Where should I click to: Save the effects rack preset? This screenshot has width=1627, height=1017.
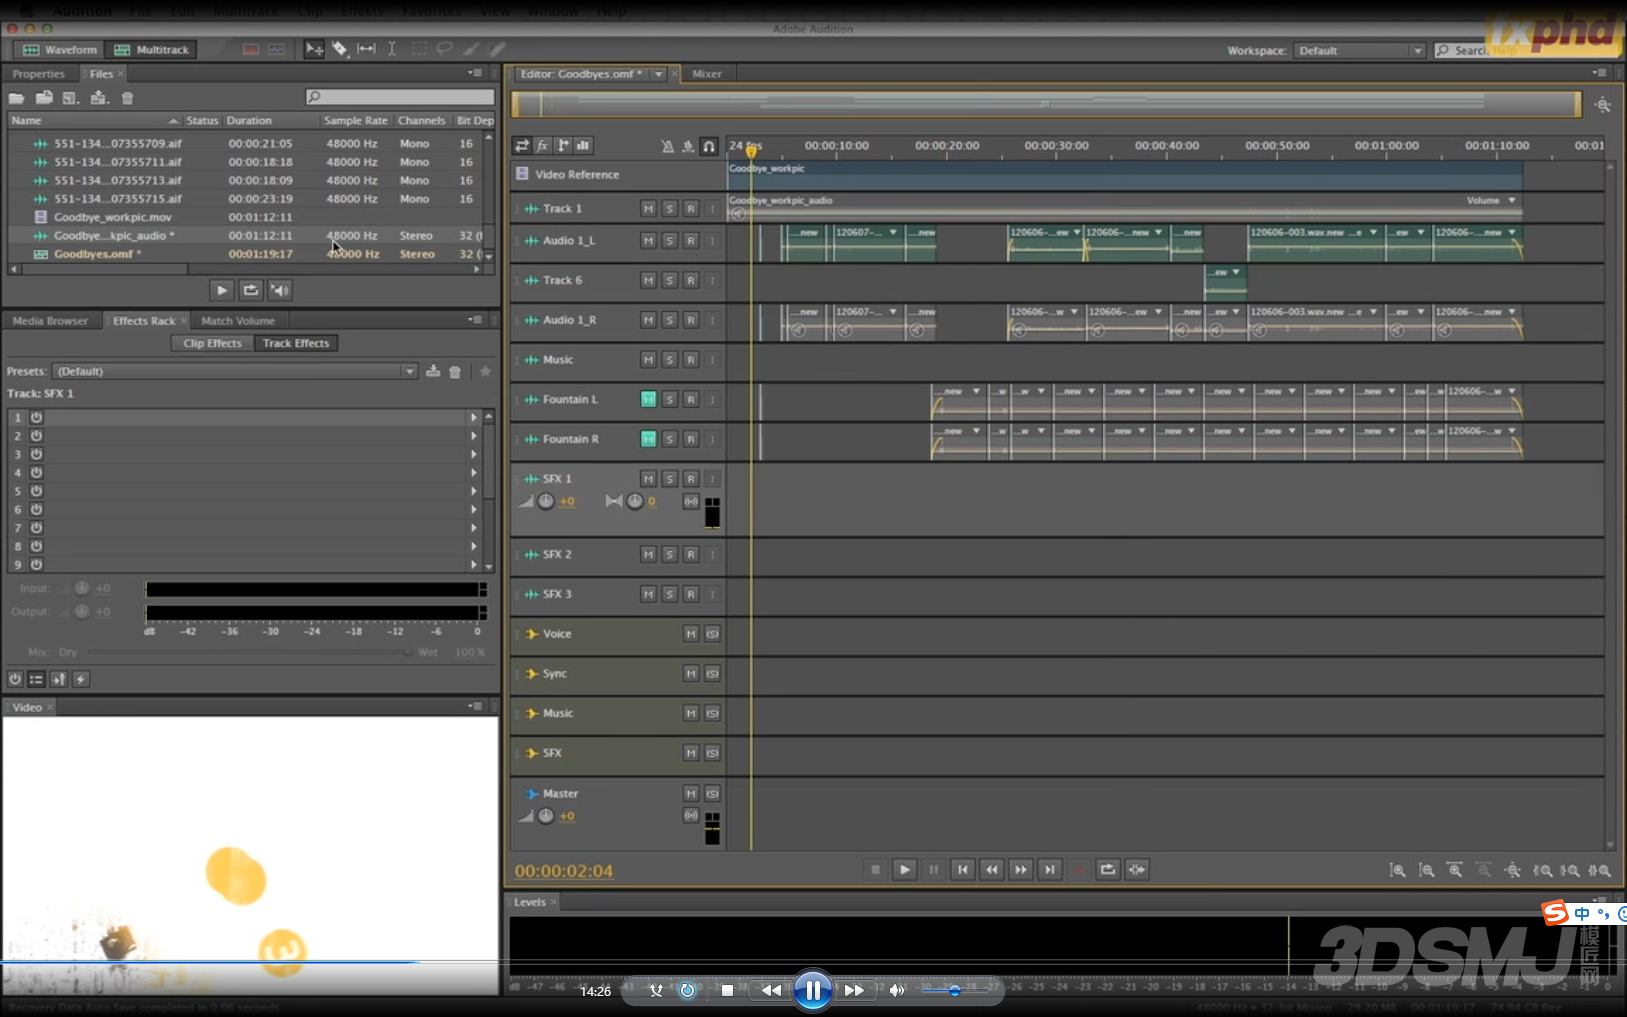[x=433, y=371]
